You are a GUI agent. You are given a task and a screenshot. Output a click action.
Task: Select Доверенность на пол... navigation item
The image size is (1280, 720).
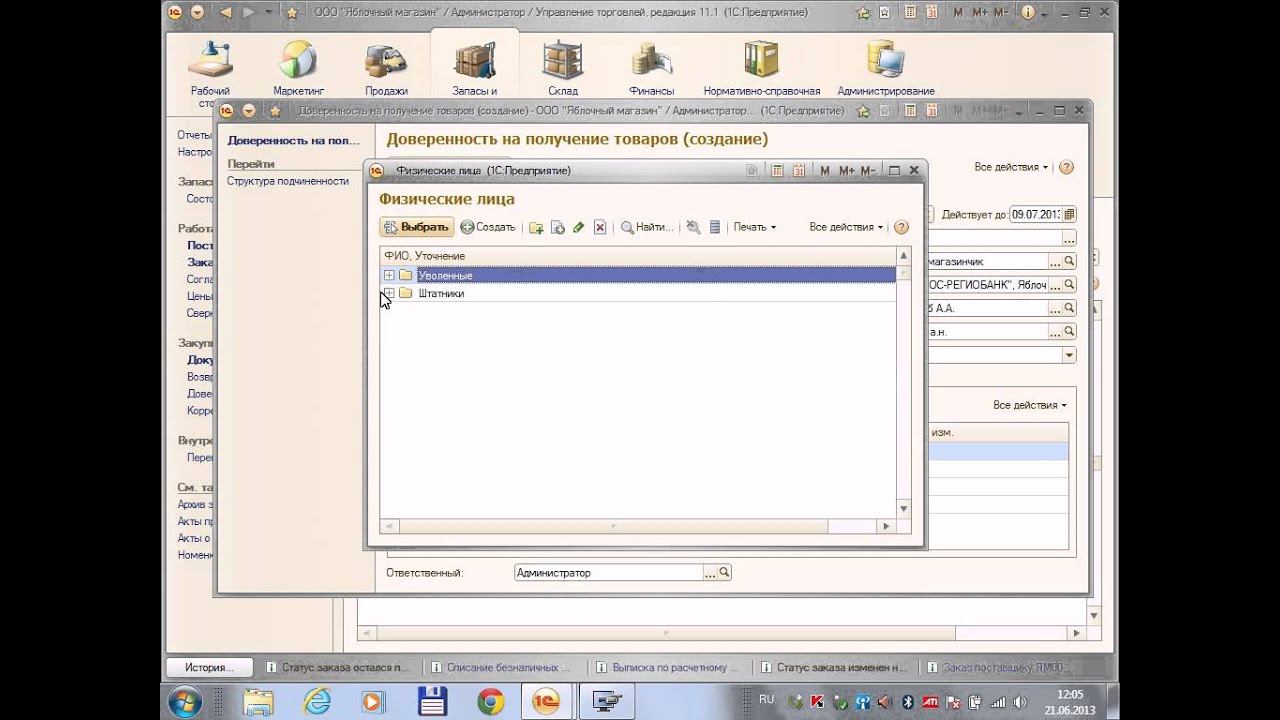[293, 141]
